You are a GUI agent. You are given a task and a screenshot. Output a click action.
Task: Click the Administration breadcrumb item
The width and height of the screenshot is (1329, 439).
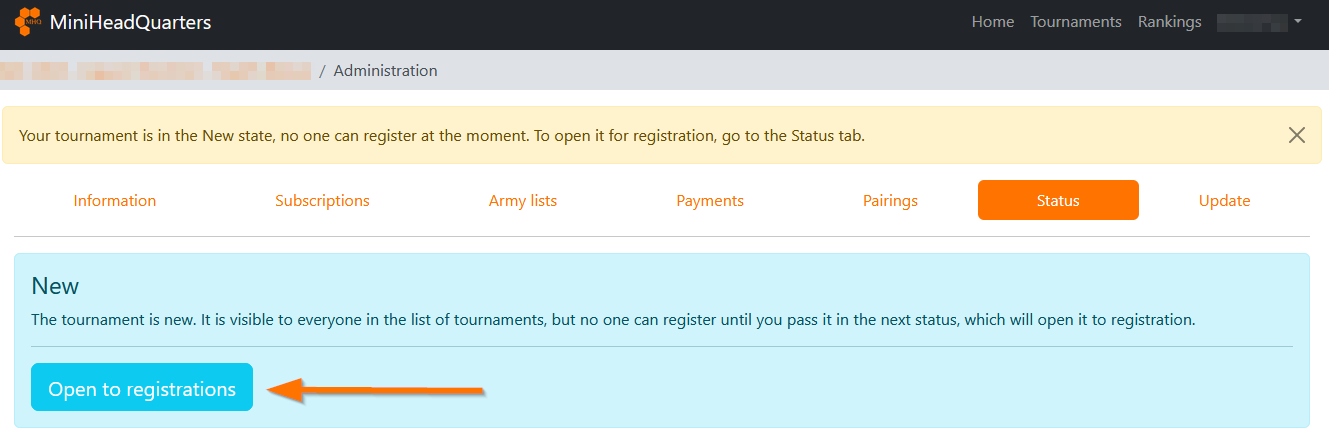pos(385,71)
